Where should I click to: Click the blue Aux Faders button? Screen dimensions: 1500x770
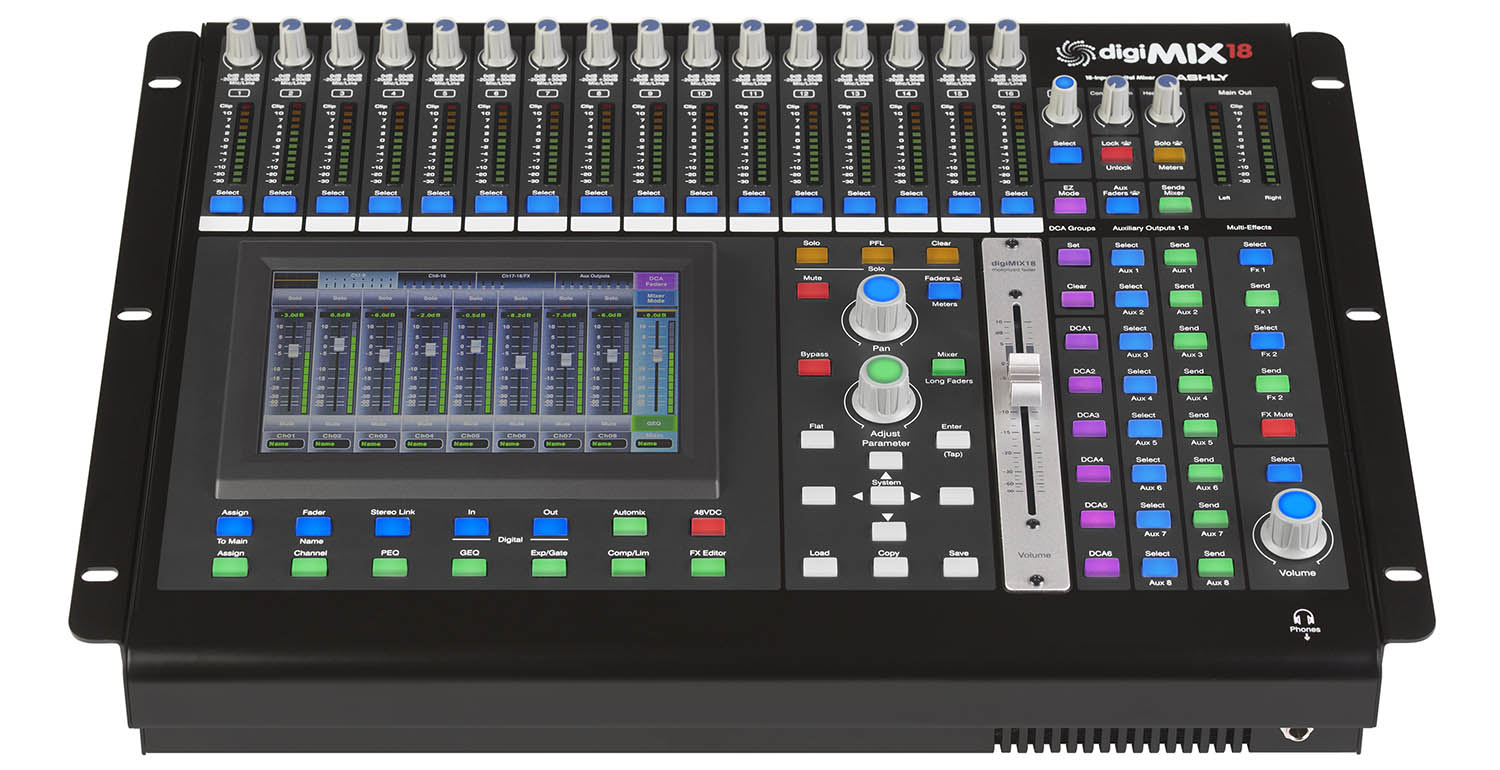point(1122,206)
